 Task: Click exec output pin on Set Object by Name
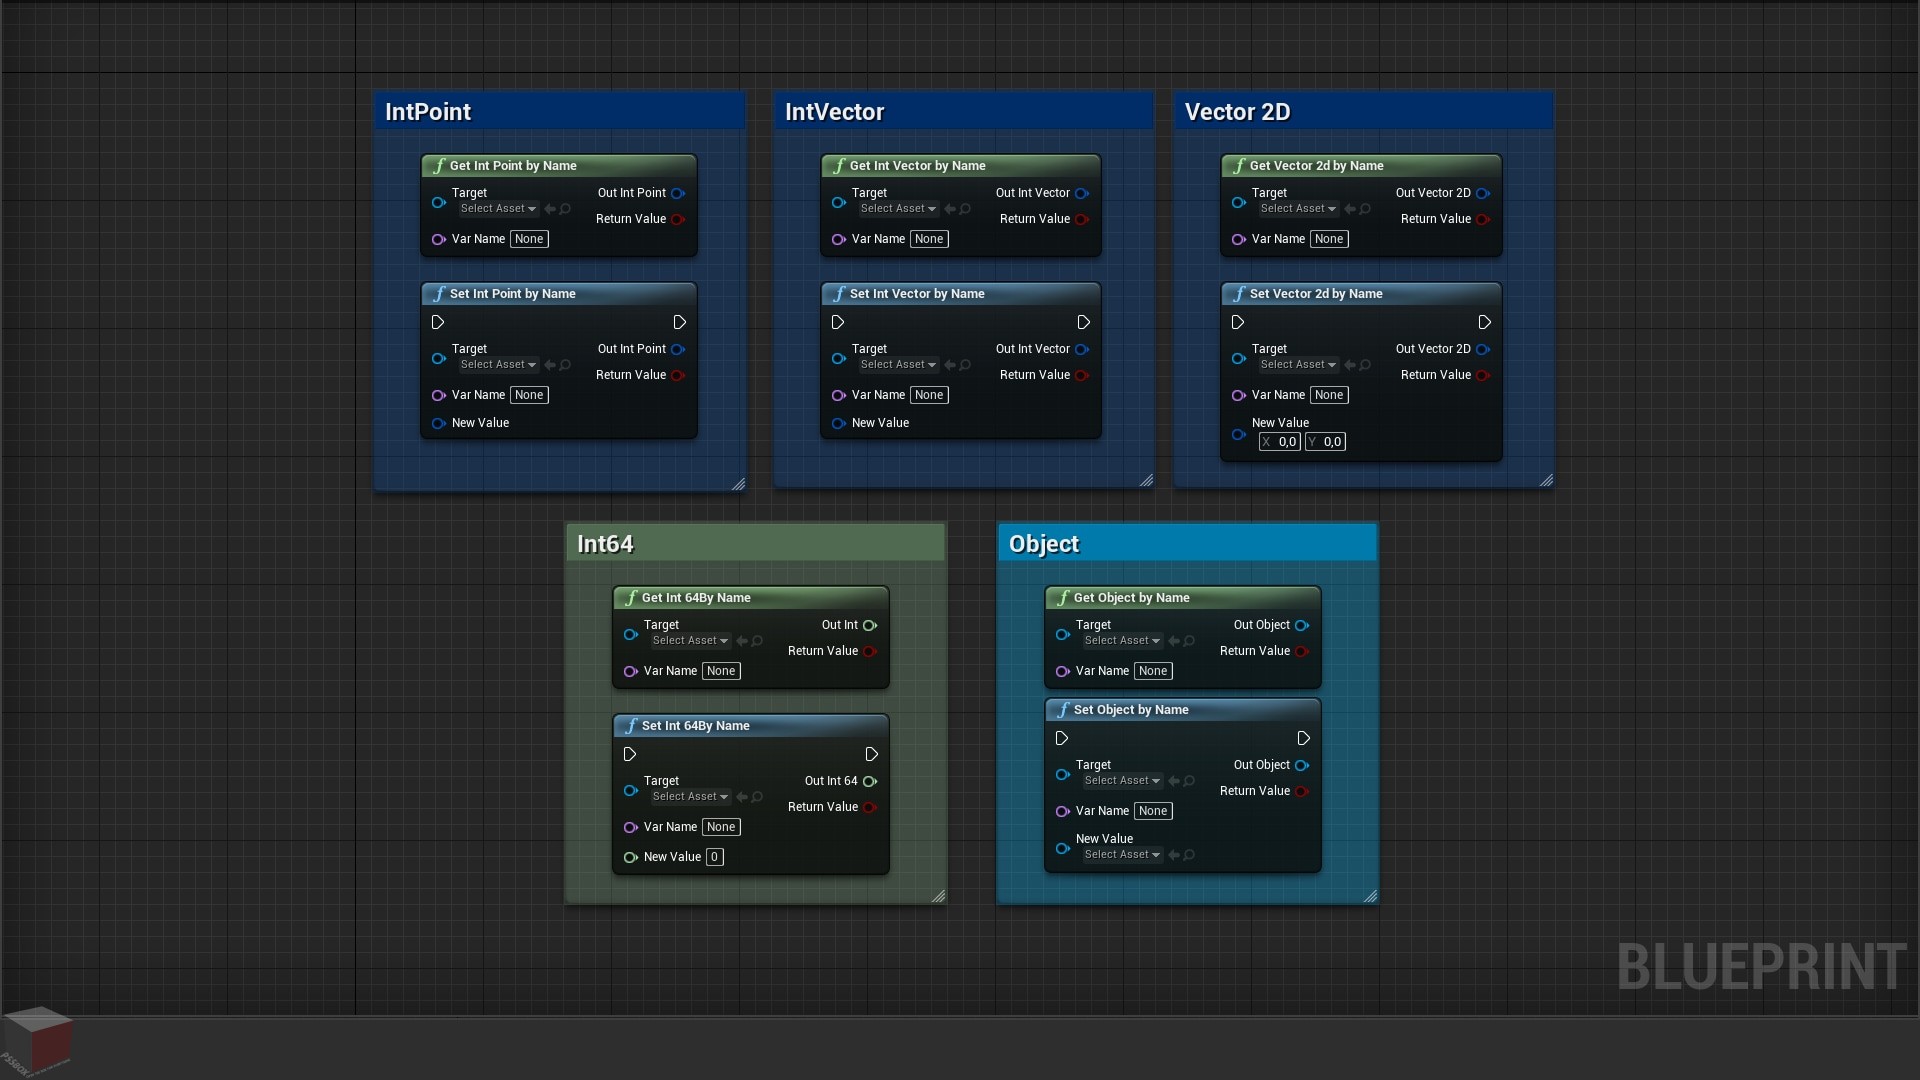click(1303, 738)
